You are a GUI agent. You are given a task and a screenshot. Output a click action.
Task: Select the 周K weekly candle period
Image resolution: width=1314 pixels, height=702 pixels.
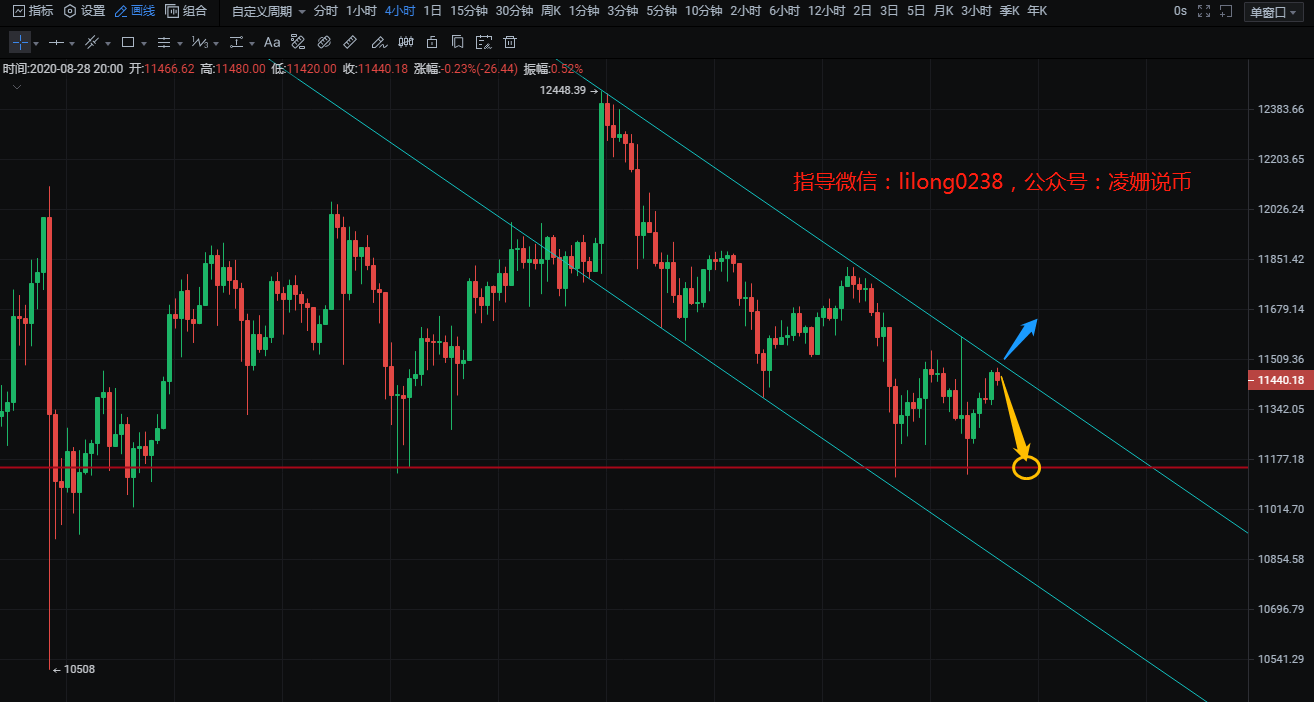point(551,11)
